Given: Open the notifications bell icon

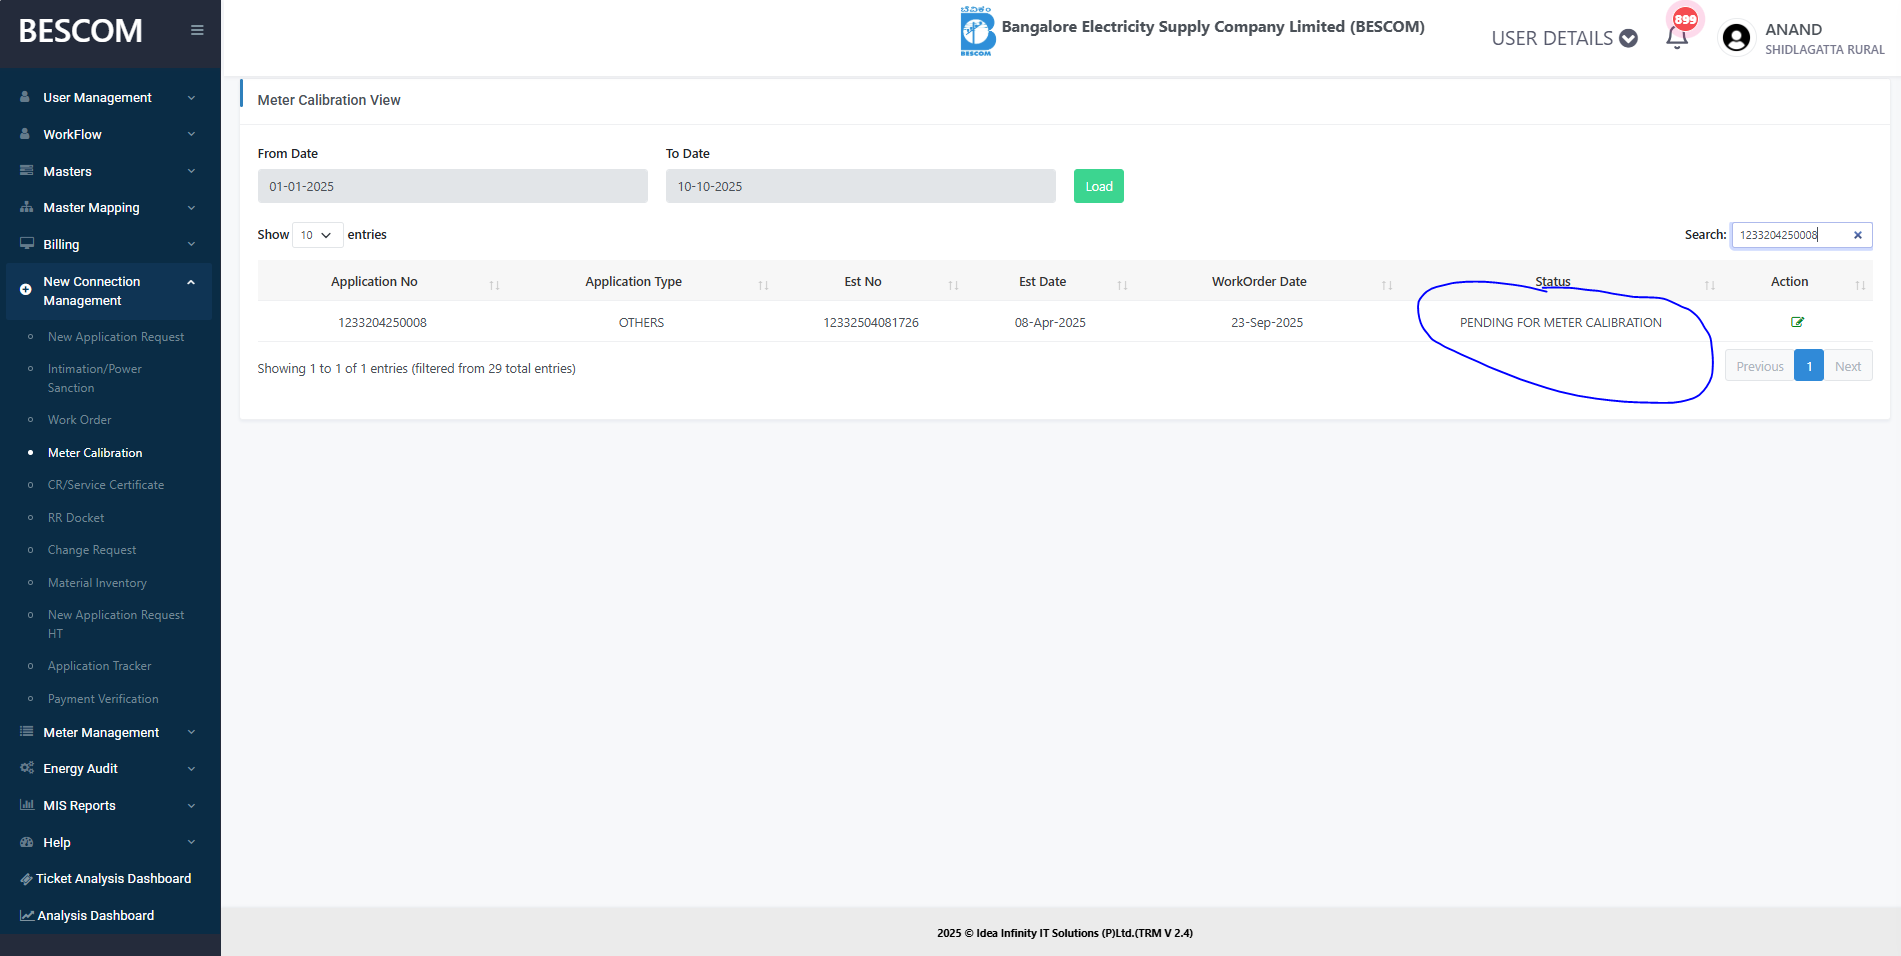Looking at the screenshot, I should click(1677, 38).
